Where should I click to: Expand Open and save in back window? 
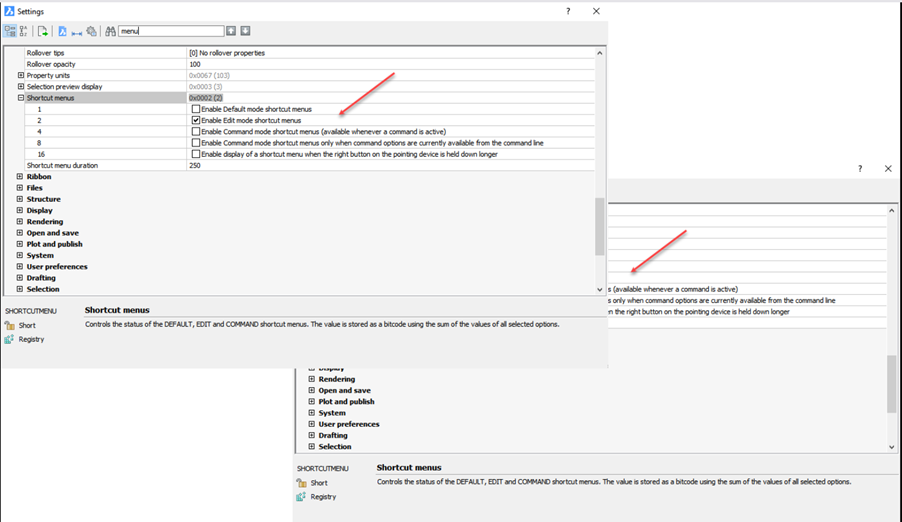click(311, 390)
